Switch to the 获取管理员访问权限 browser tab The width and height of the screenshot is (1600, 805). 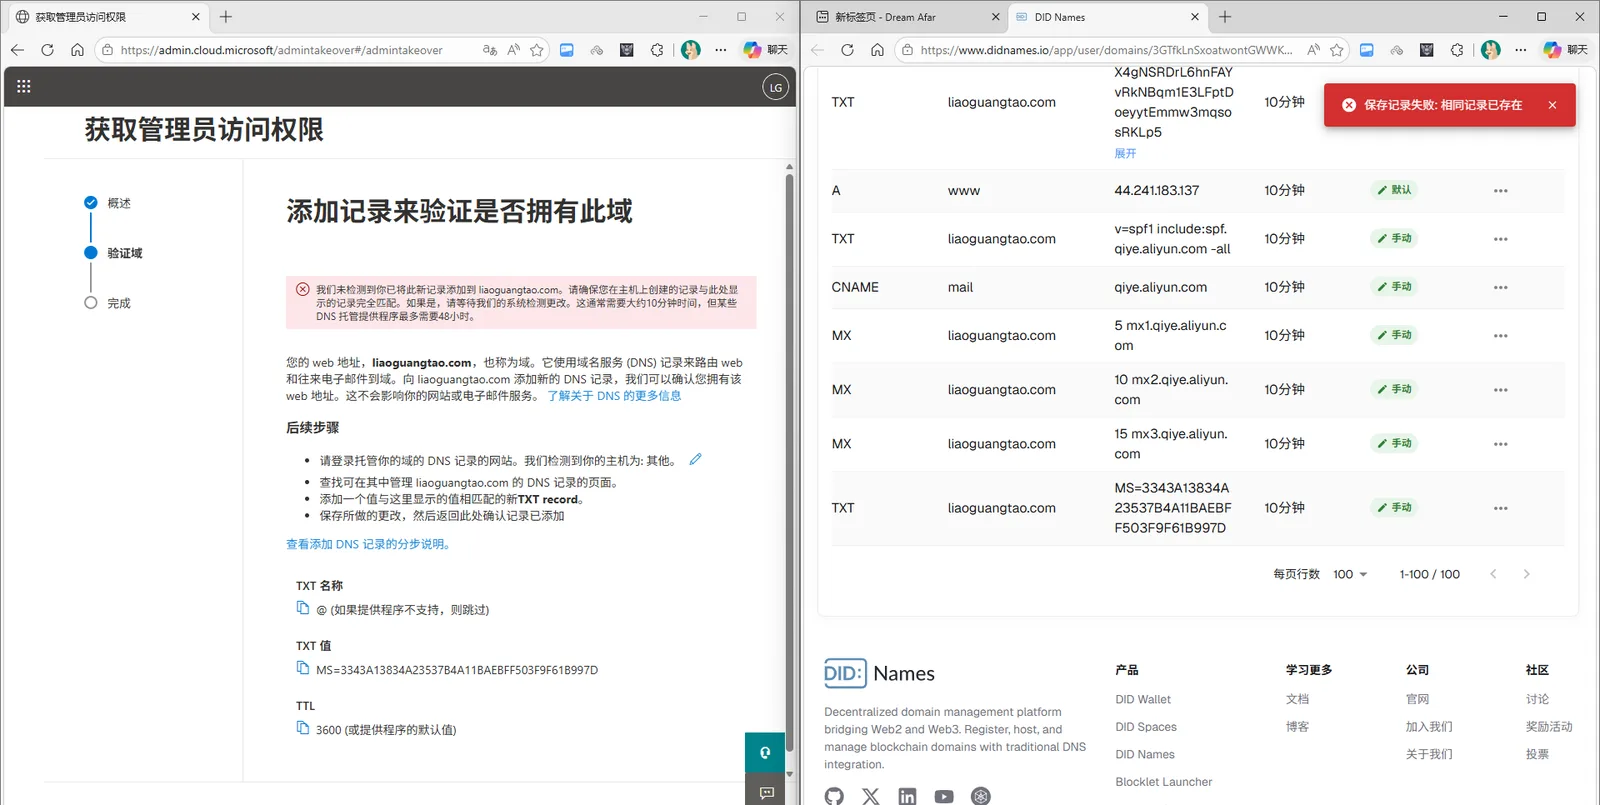click(107, 17)
